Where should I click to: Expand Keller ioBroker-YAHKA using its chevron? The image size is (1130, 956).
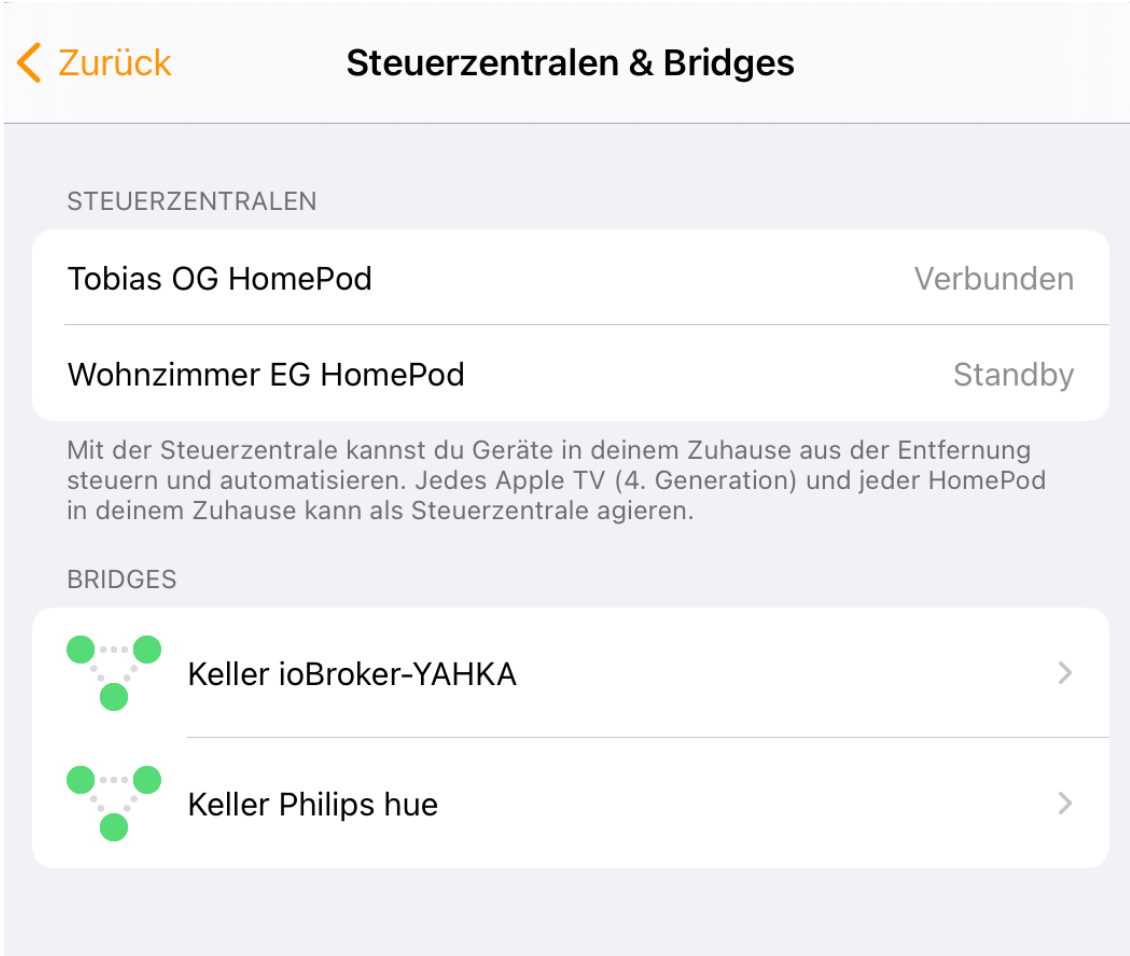[x=1065, y=674]
